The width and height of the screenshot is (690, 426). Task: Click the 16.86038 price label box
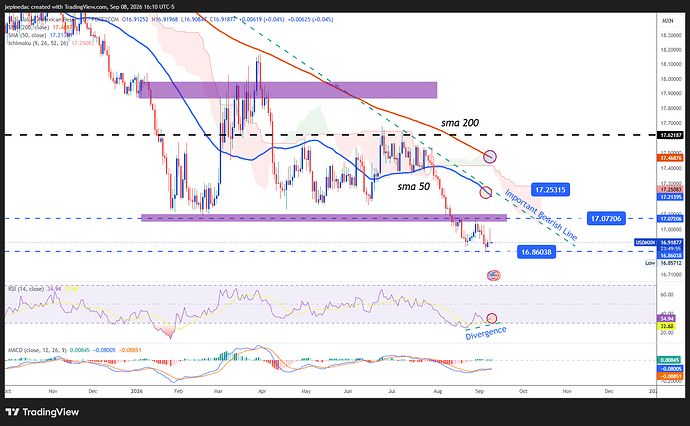[x=536, y=252]
